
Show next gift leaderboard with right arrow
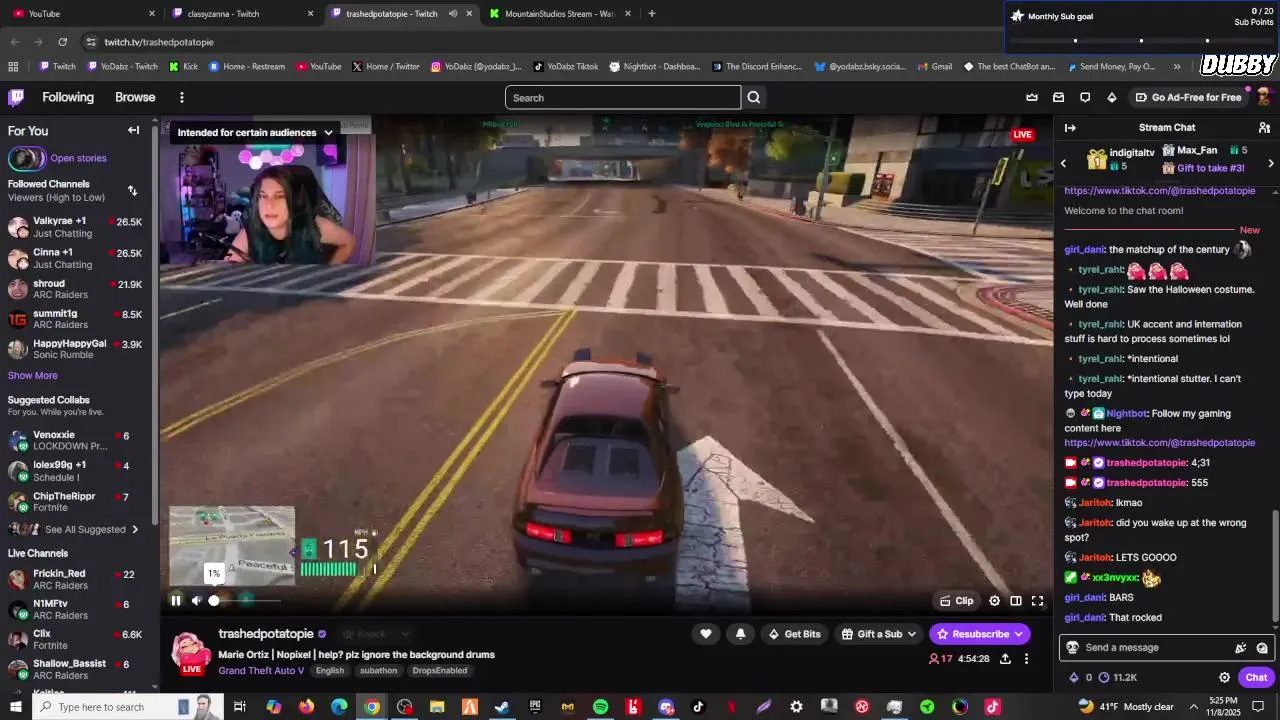[x=1270, y=163]
